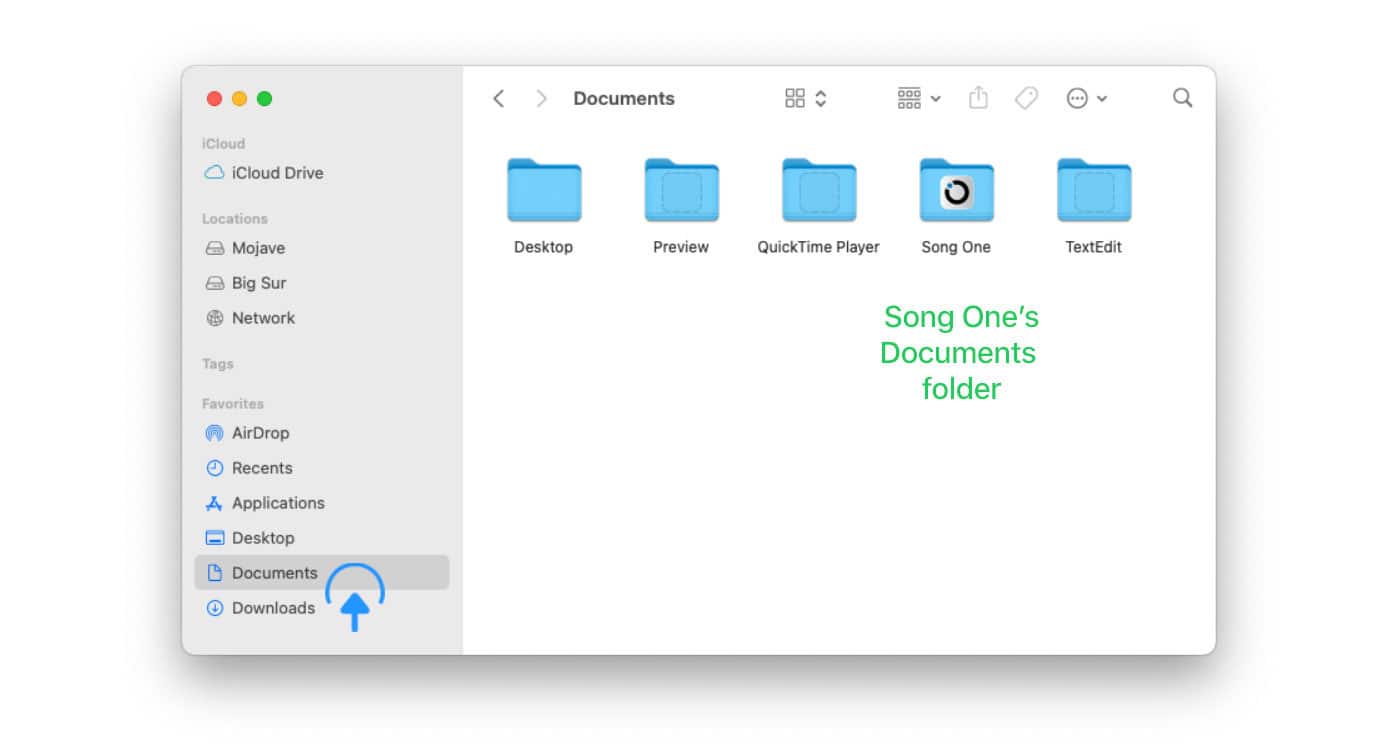The height and width of the screenshot is (750, 1393).
Task: Zoom the window with the green button
Action: coord(265,98)
